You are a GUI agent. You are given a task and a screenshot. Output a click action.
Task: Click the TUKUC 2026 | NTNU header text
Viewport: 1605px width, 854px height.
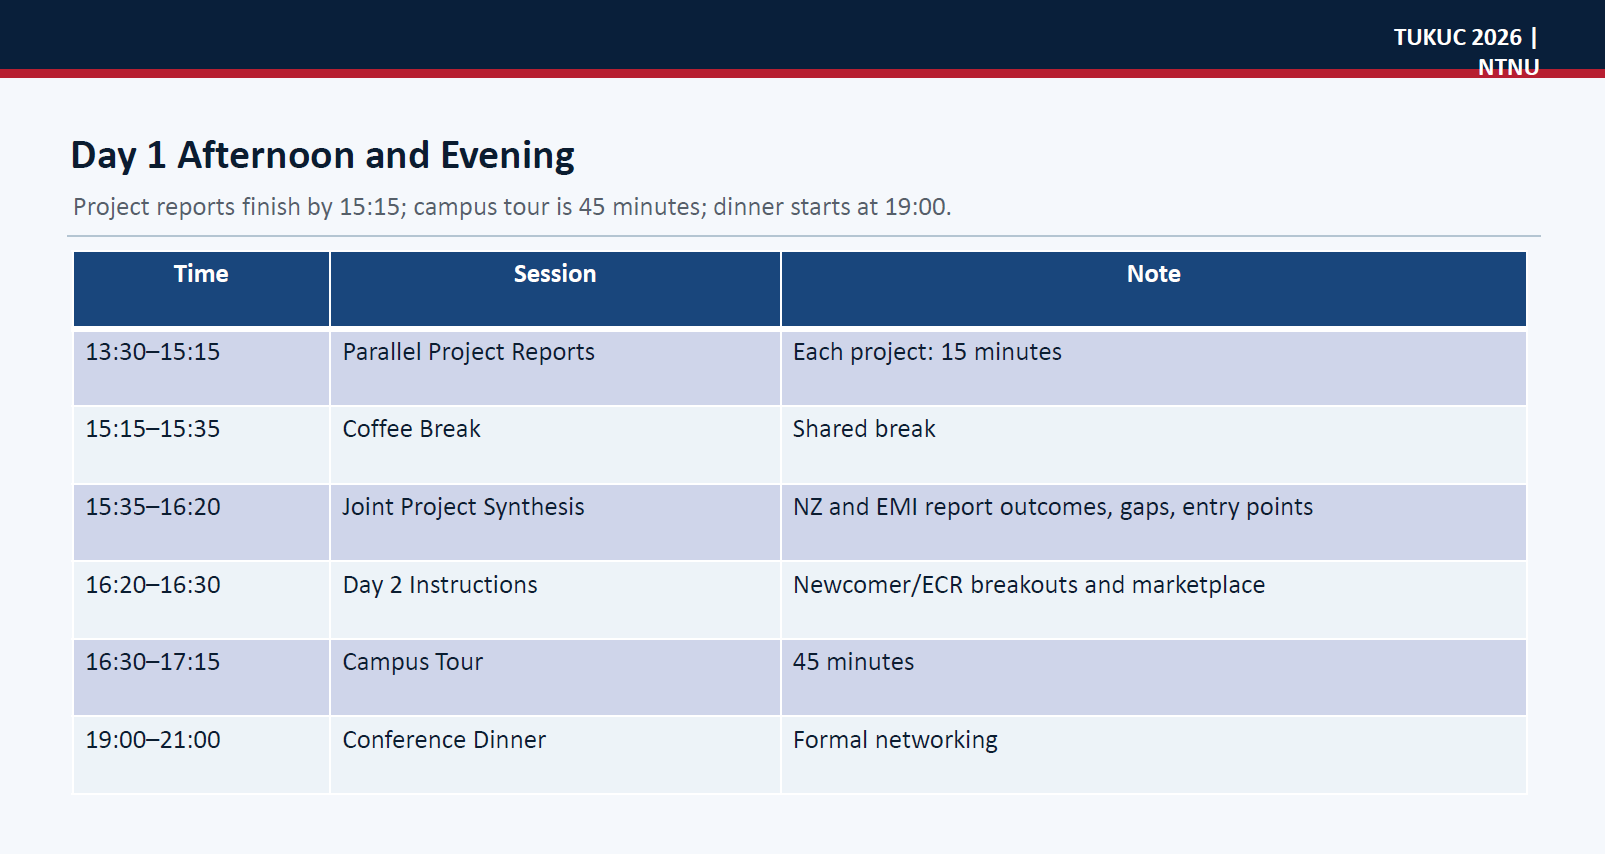click(1466, 52)
